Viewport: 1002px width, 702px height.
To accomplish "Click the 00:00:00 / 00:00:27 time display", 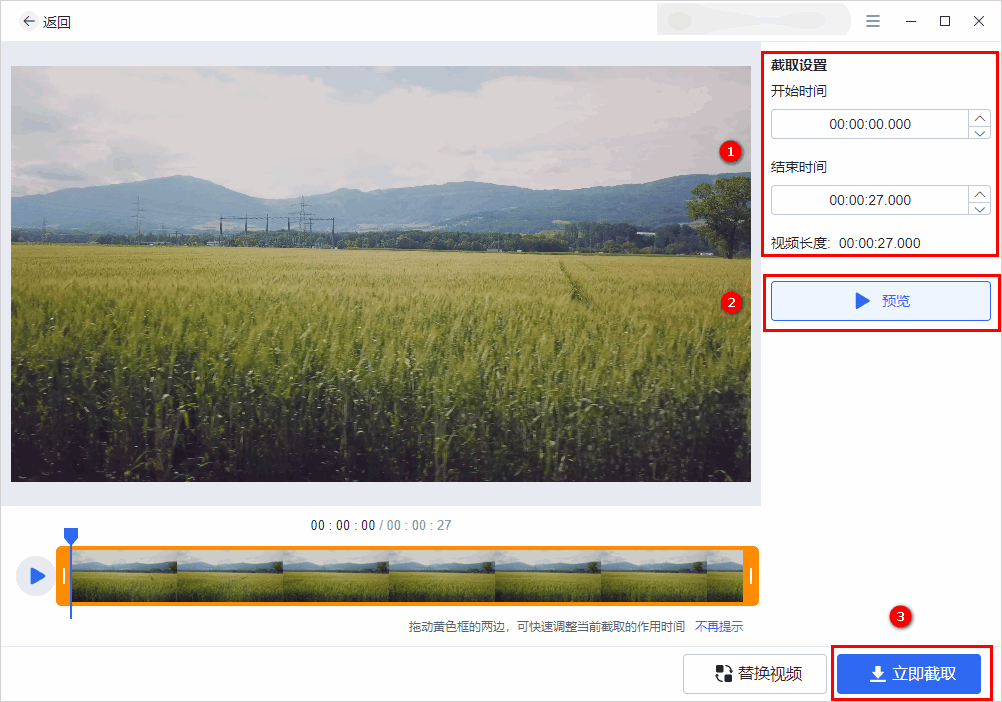I will click(x=381, y=525).
